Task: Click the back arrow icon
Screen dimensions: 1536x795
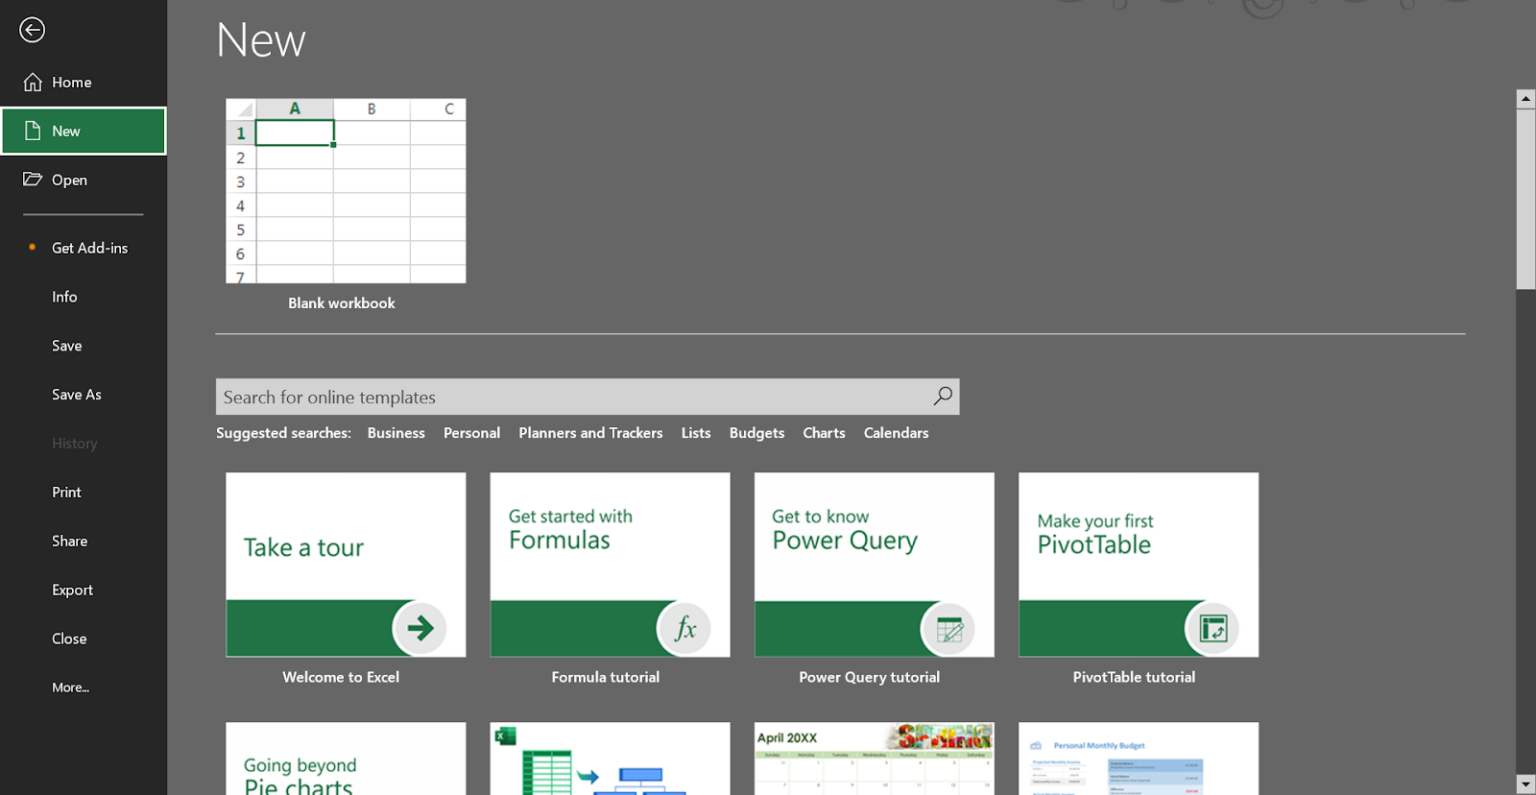Action: coord(32,30)
